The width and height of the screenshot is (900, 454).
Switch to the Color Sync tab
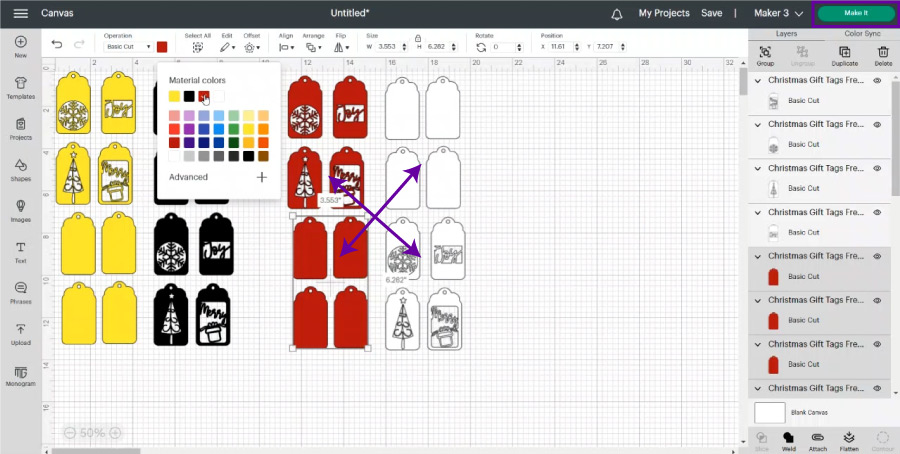(860, 33)
